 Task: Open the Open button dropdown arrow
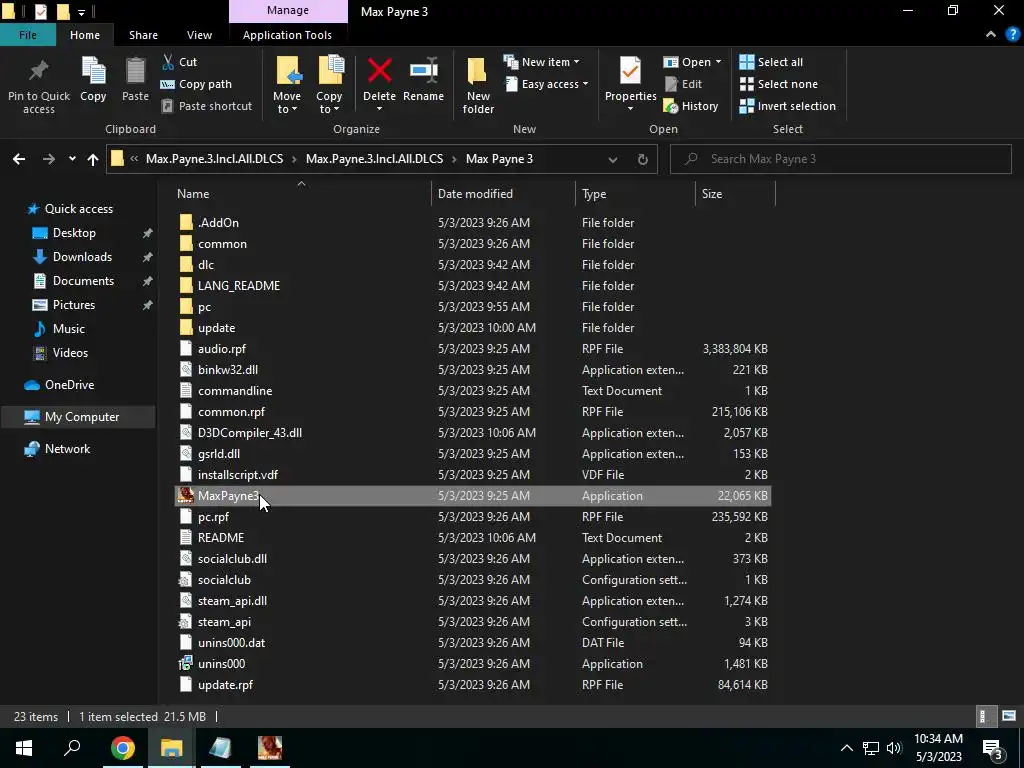(718, 62)
